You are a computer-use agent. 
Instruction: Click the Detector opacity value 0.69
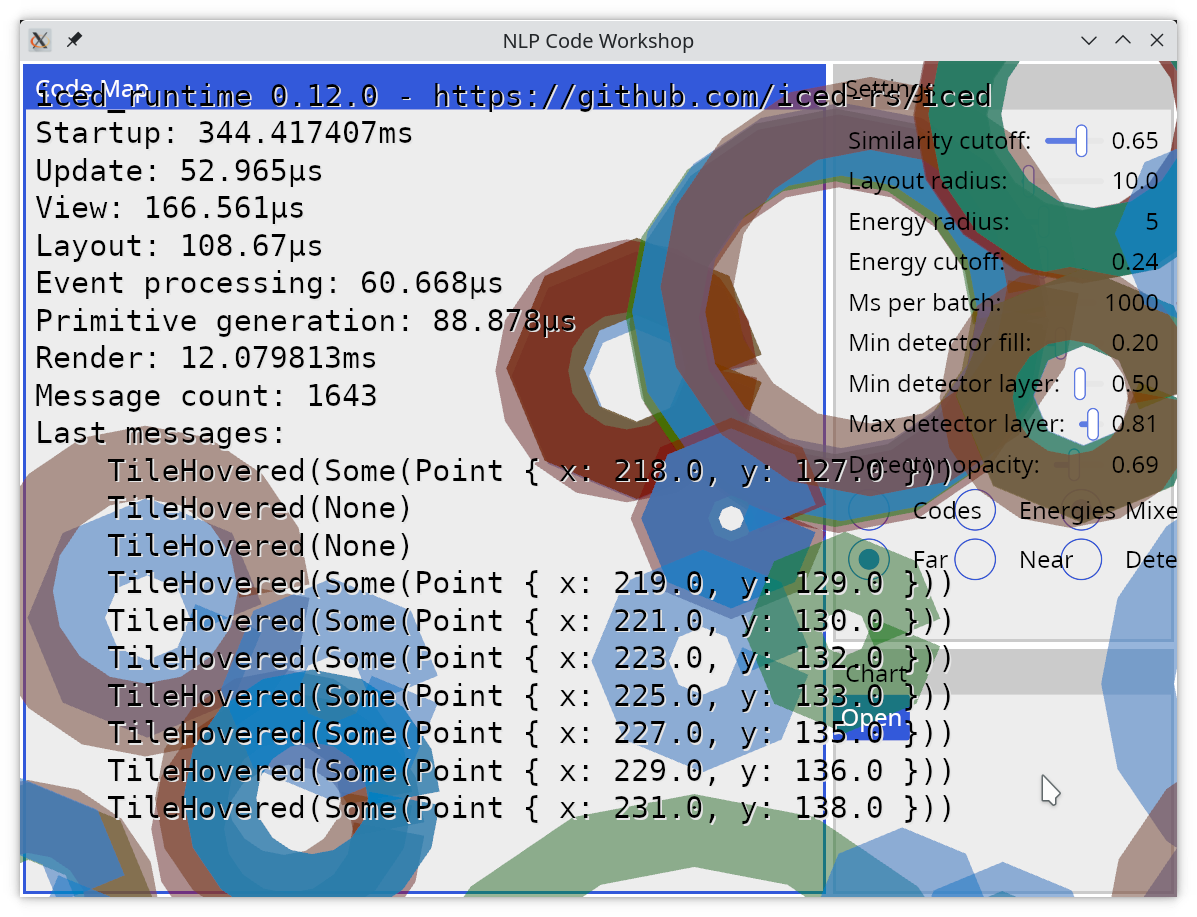click(x=1134, y=464)
